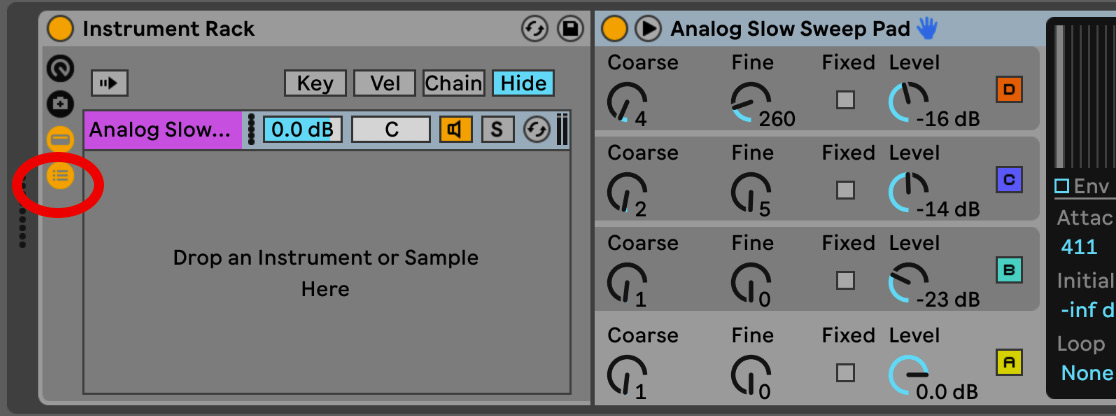
Task: Show the rack macro controls
Action: pyautogui.click(x=60, y=68)
